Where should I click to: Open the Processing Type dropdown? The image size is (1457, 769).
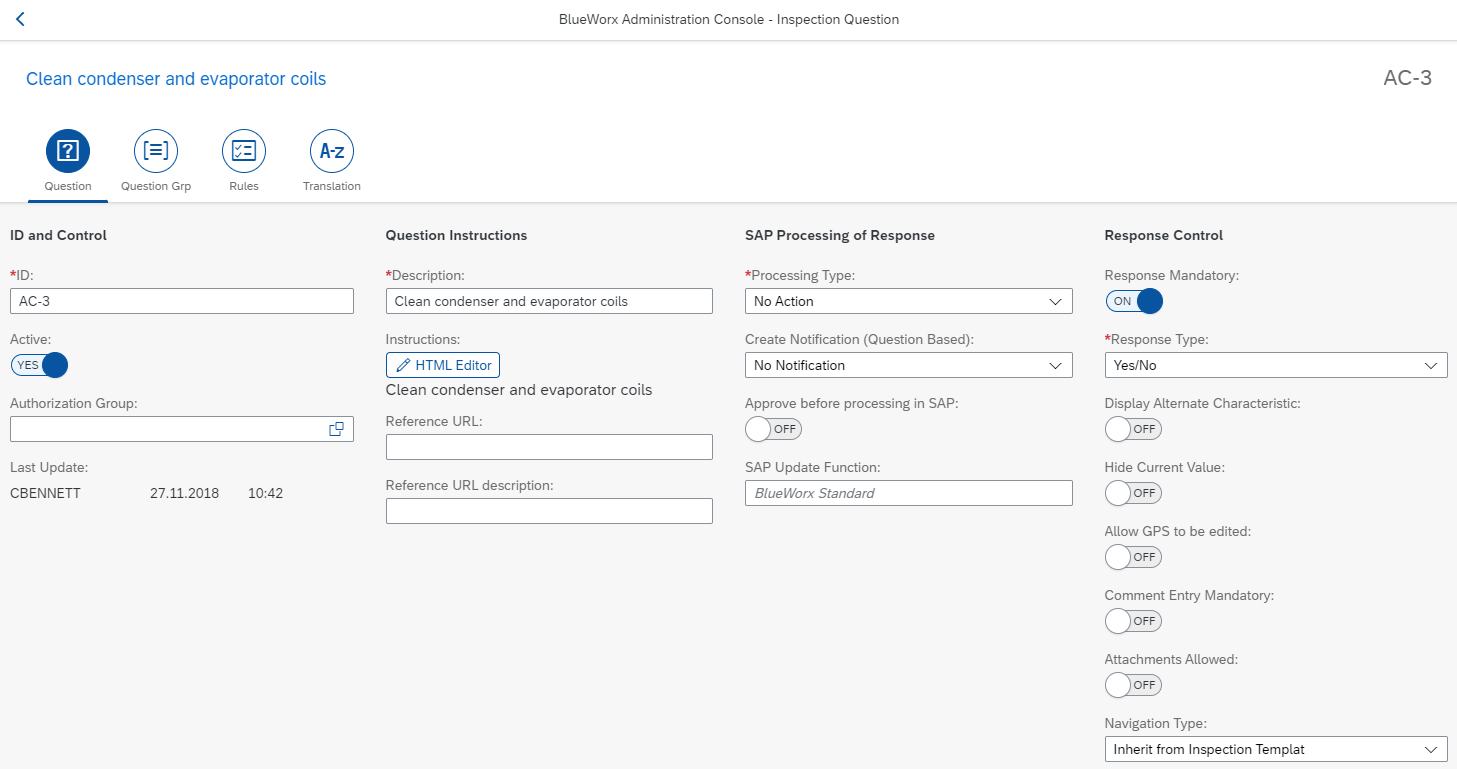[909, 301]
